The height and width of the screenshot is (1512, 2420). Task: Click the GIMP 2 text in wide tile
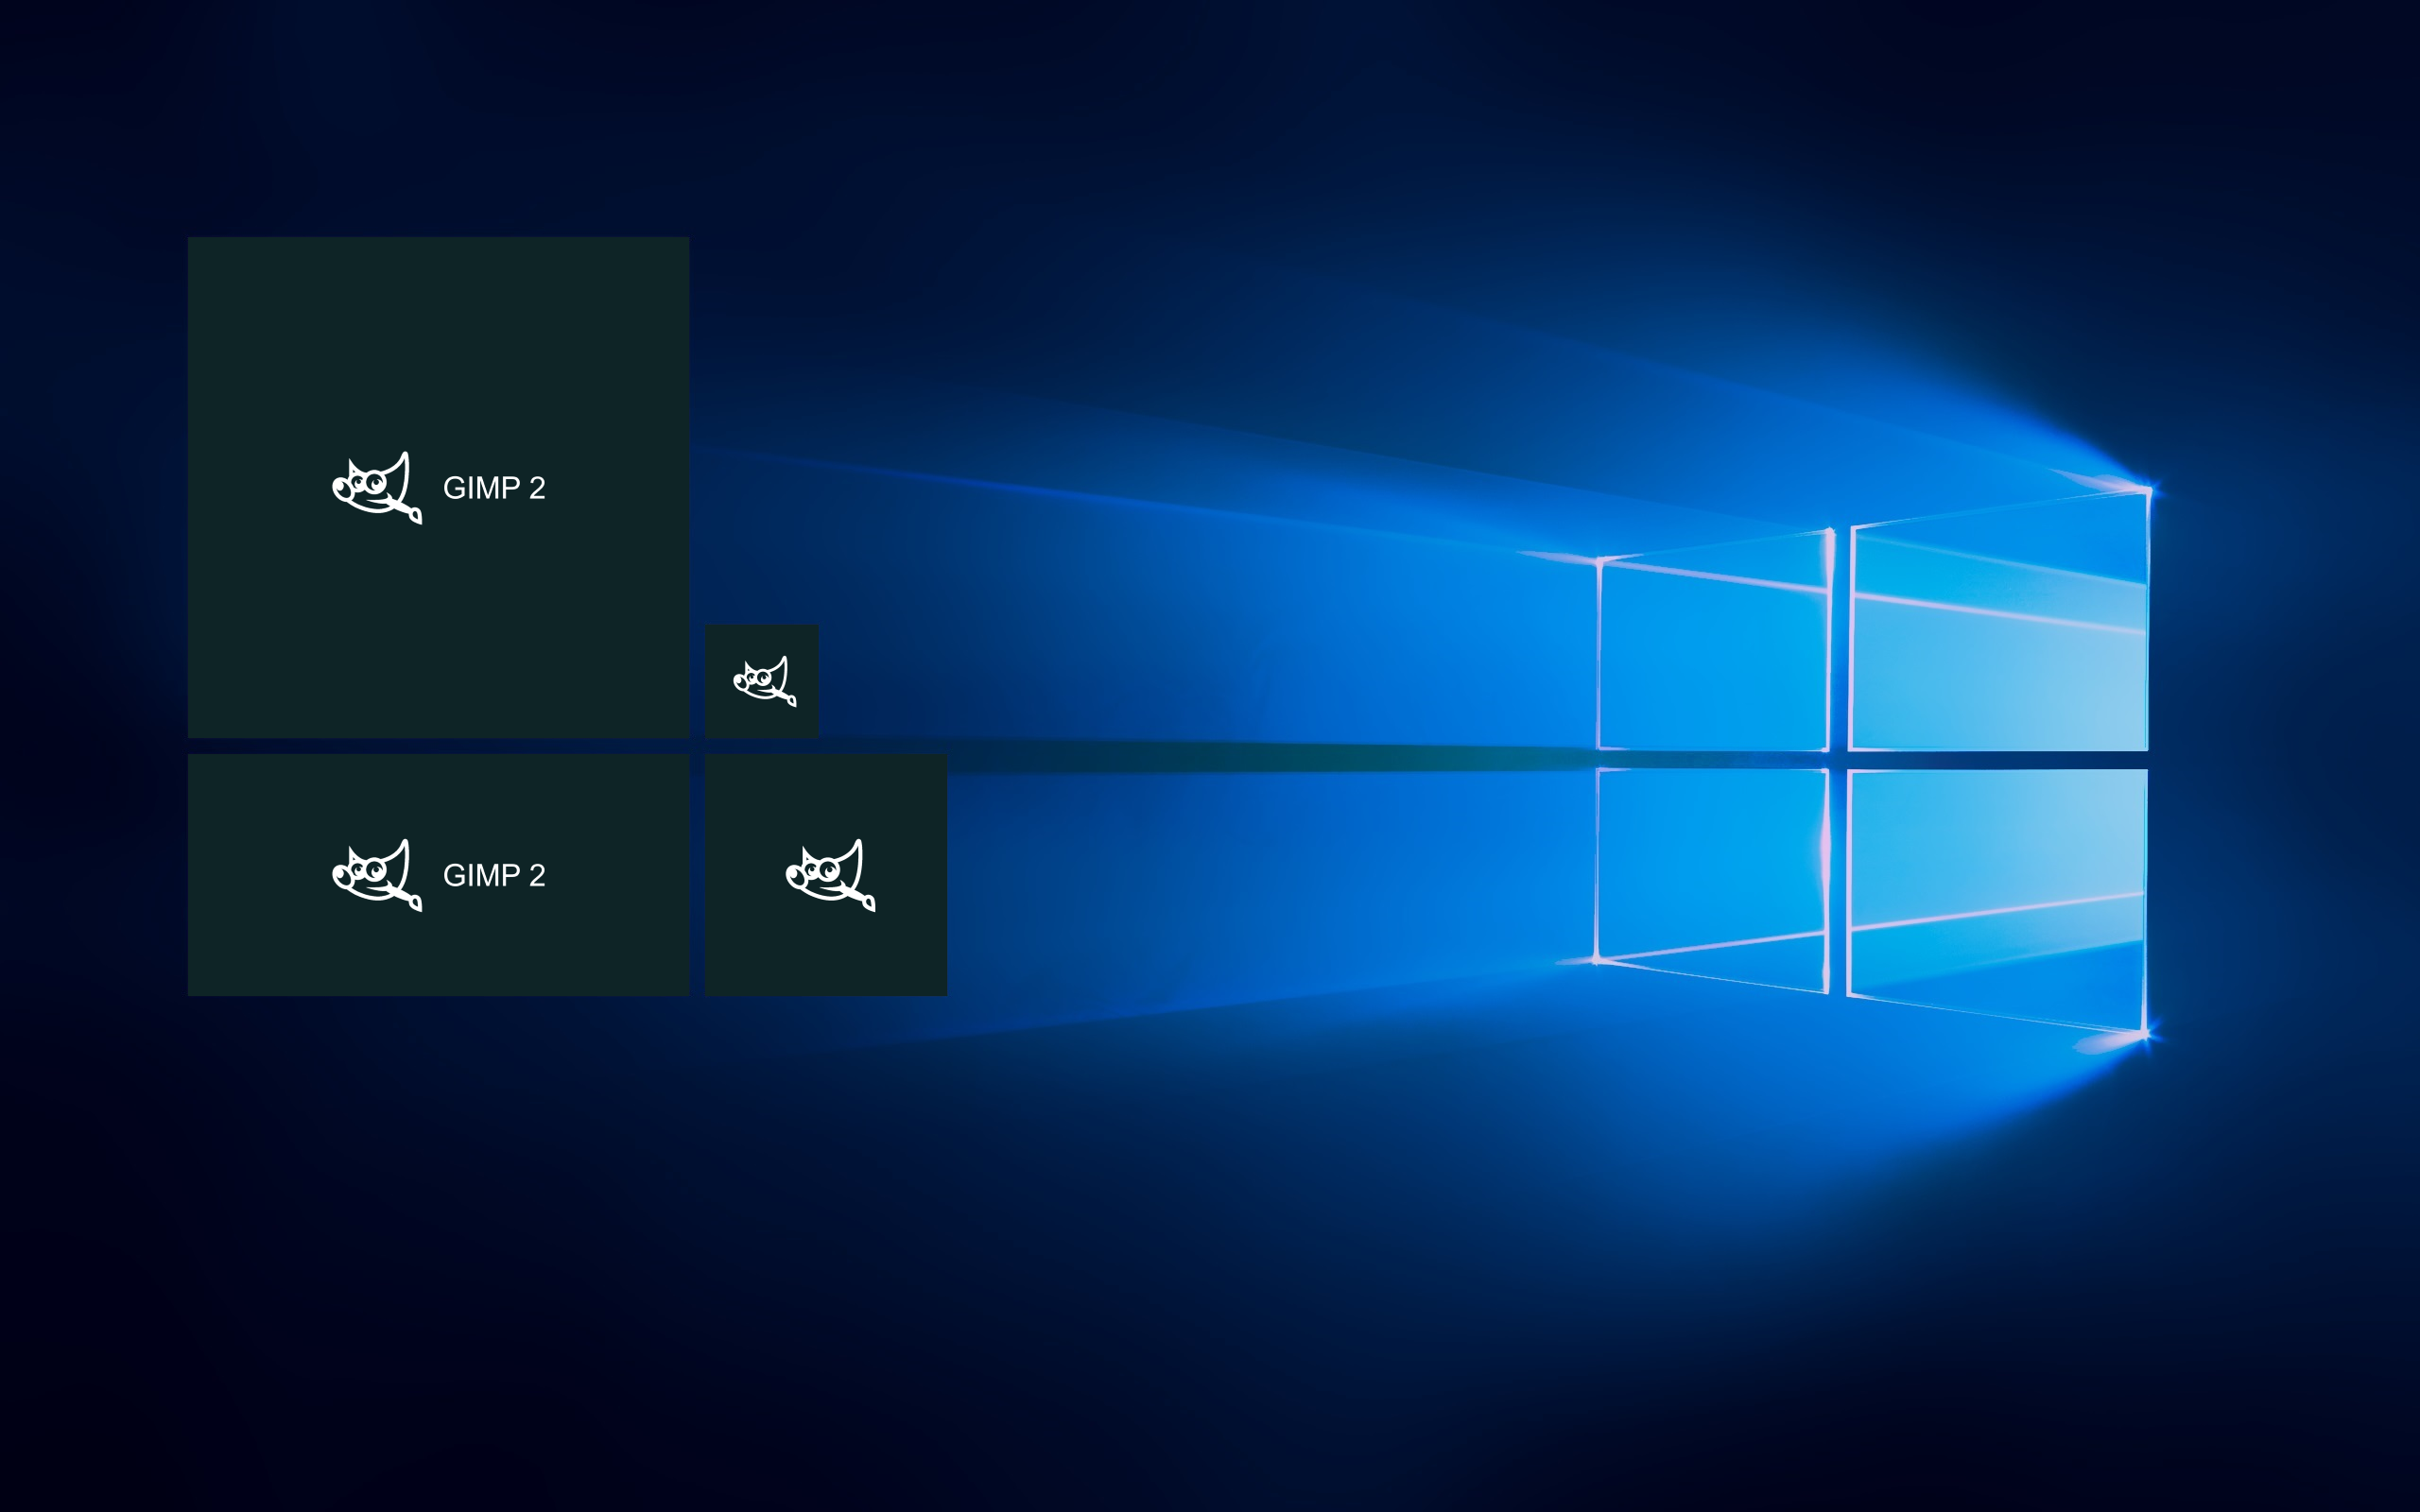click(x=494, y=875)
